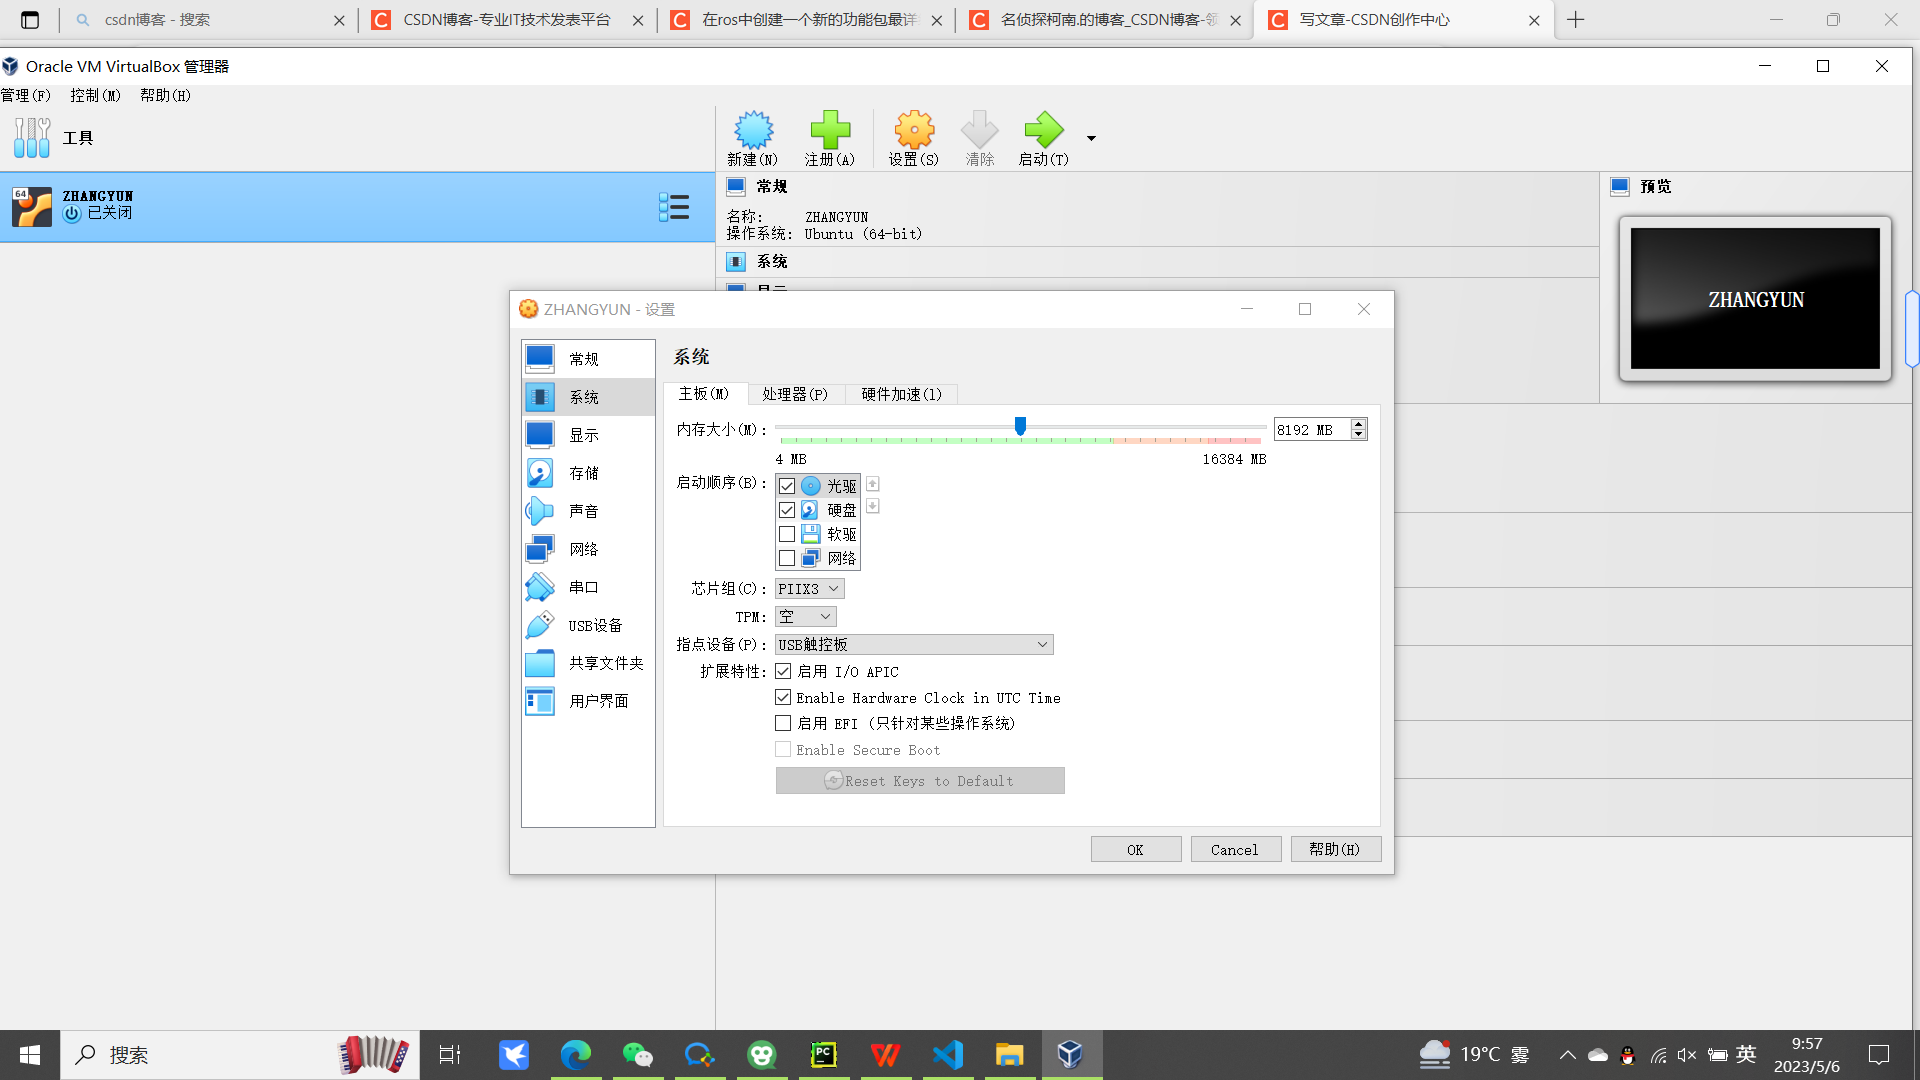Expand the 启动(T) start mode dropdown arrow
The width and height of the screenshot is (1920, 1080).
pyautogui.click(x=1091, y=138)
